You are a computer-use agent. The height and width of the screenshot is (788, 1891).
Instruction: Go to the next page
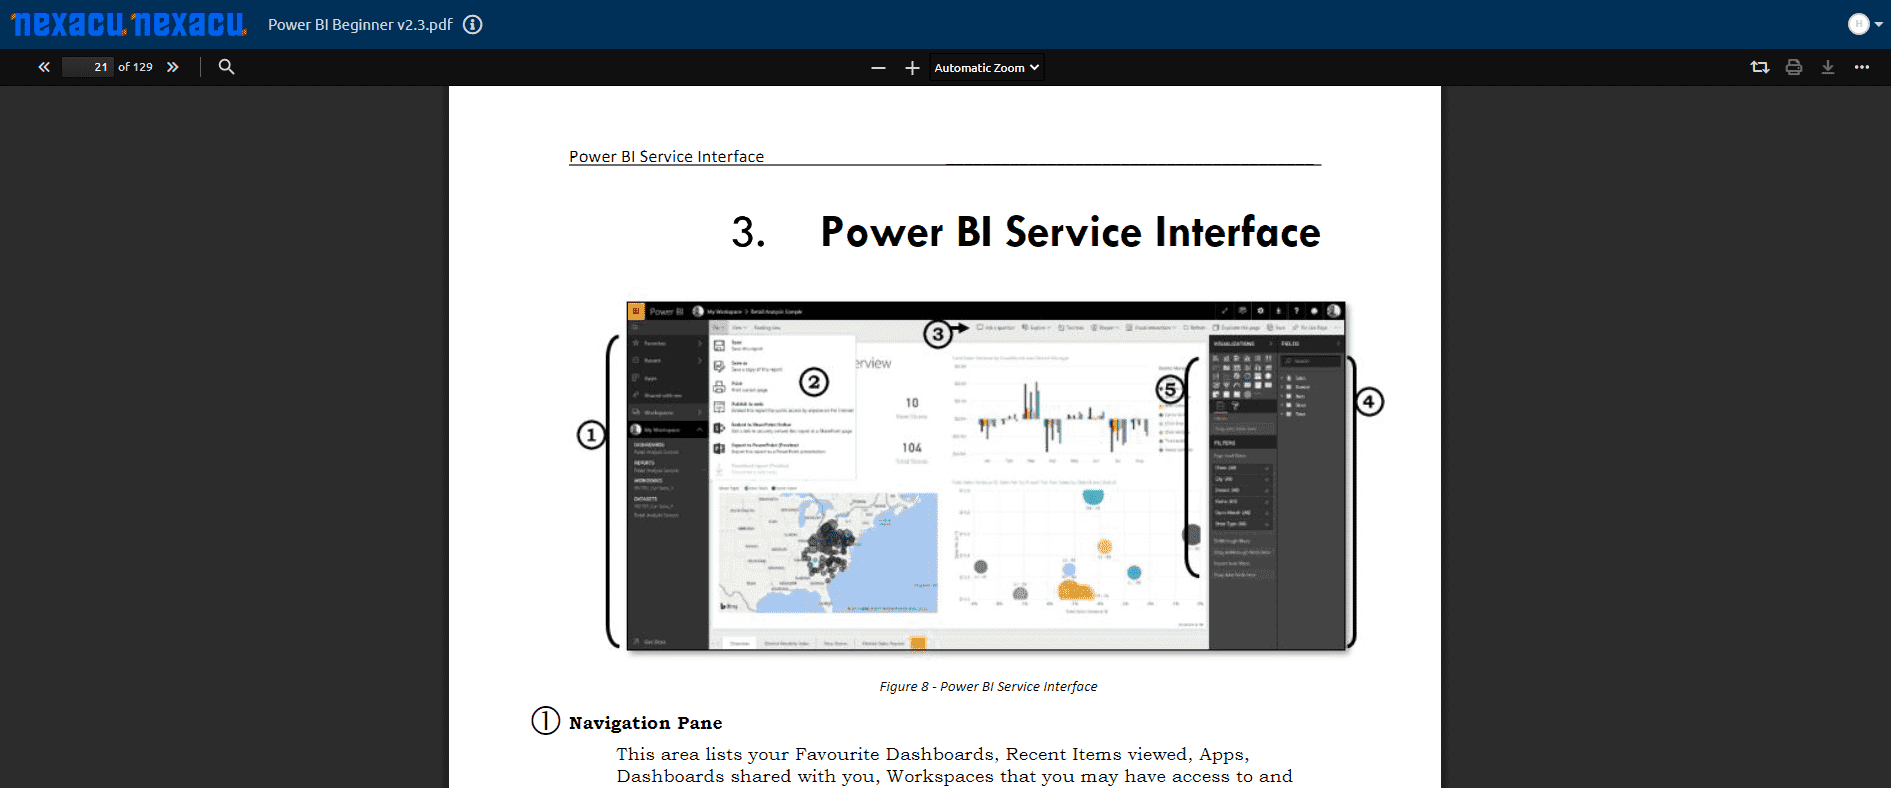pos(173,67)
